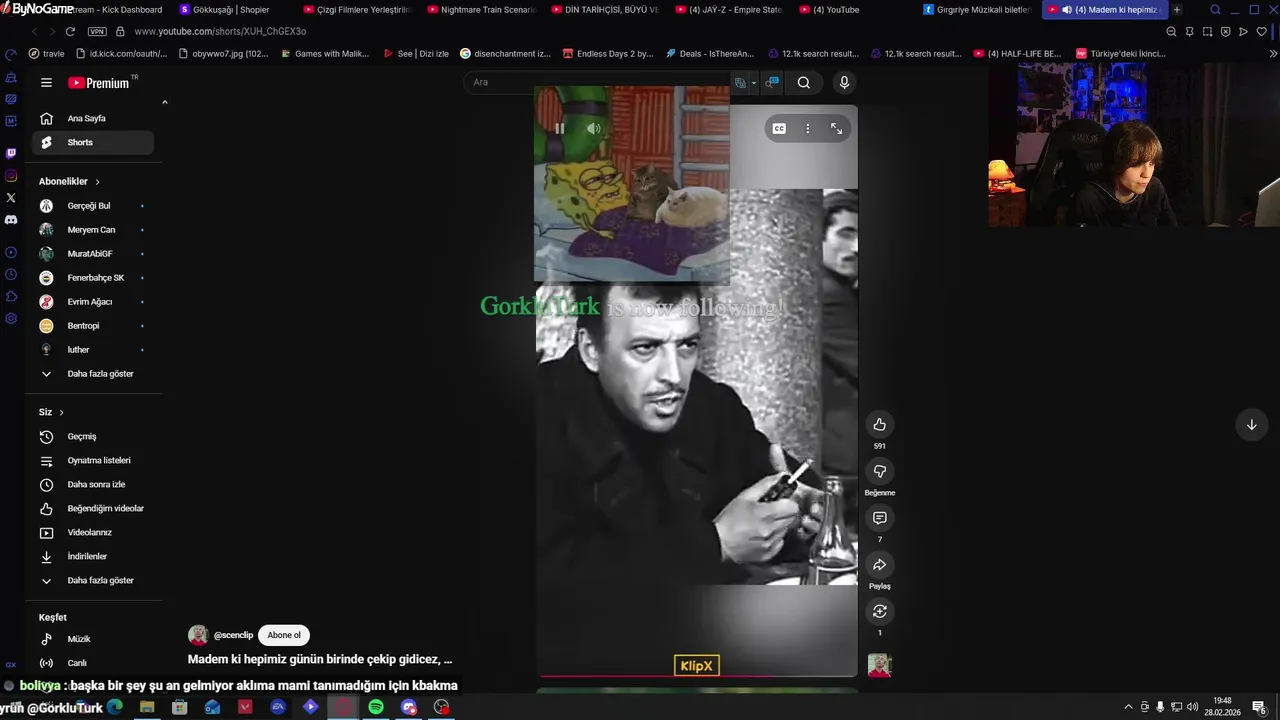Screen dimensions: 1280x720
Task: Click the browser zoom-out magnifier icon
Action: pos(1171,31)
